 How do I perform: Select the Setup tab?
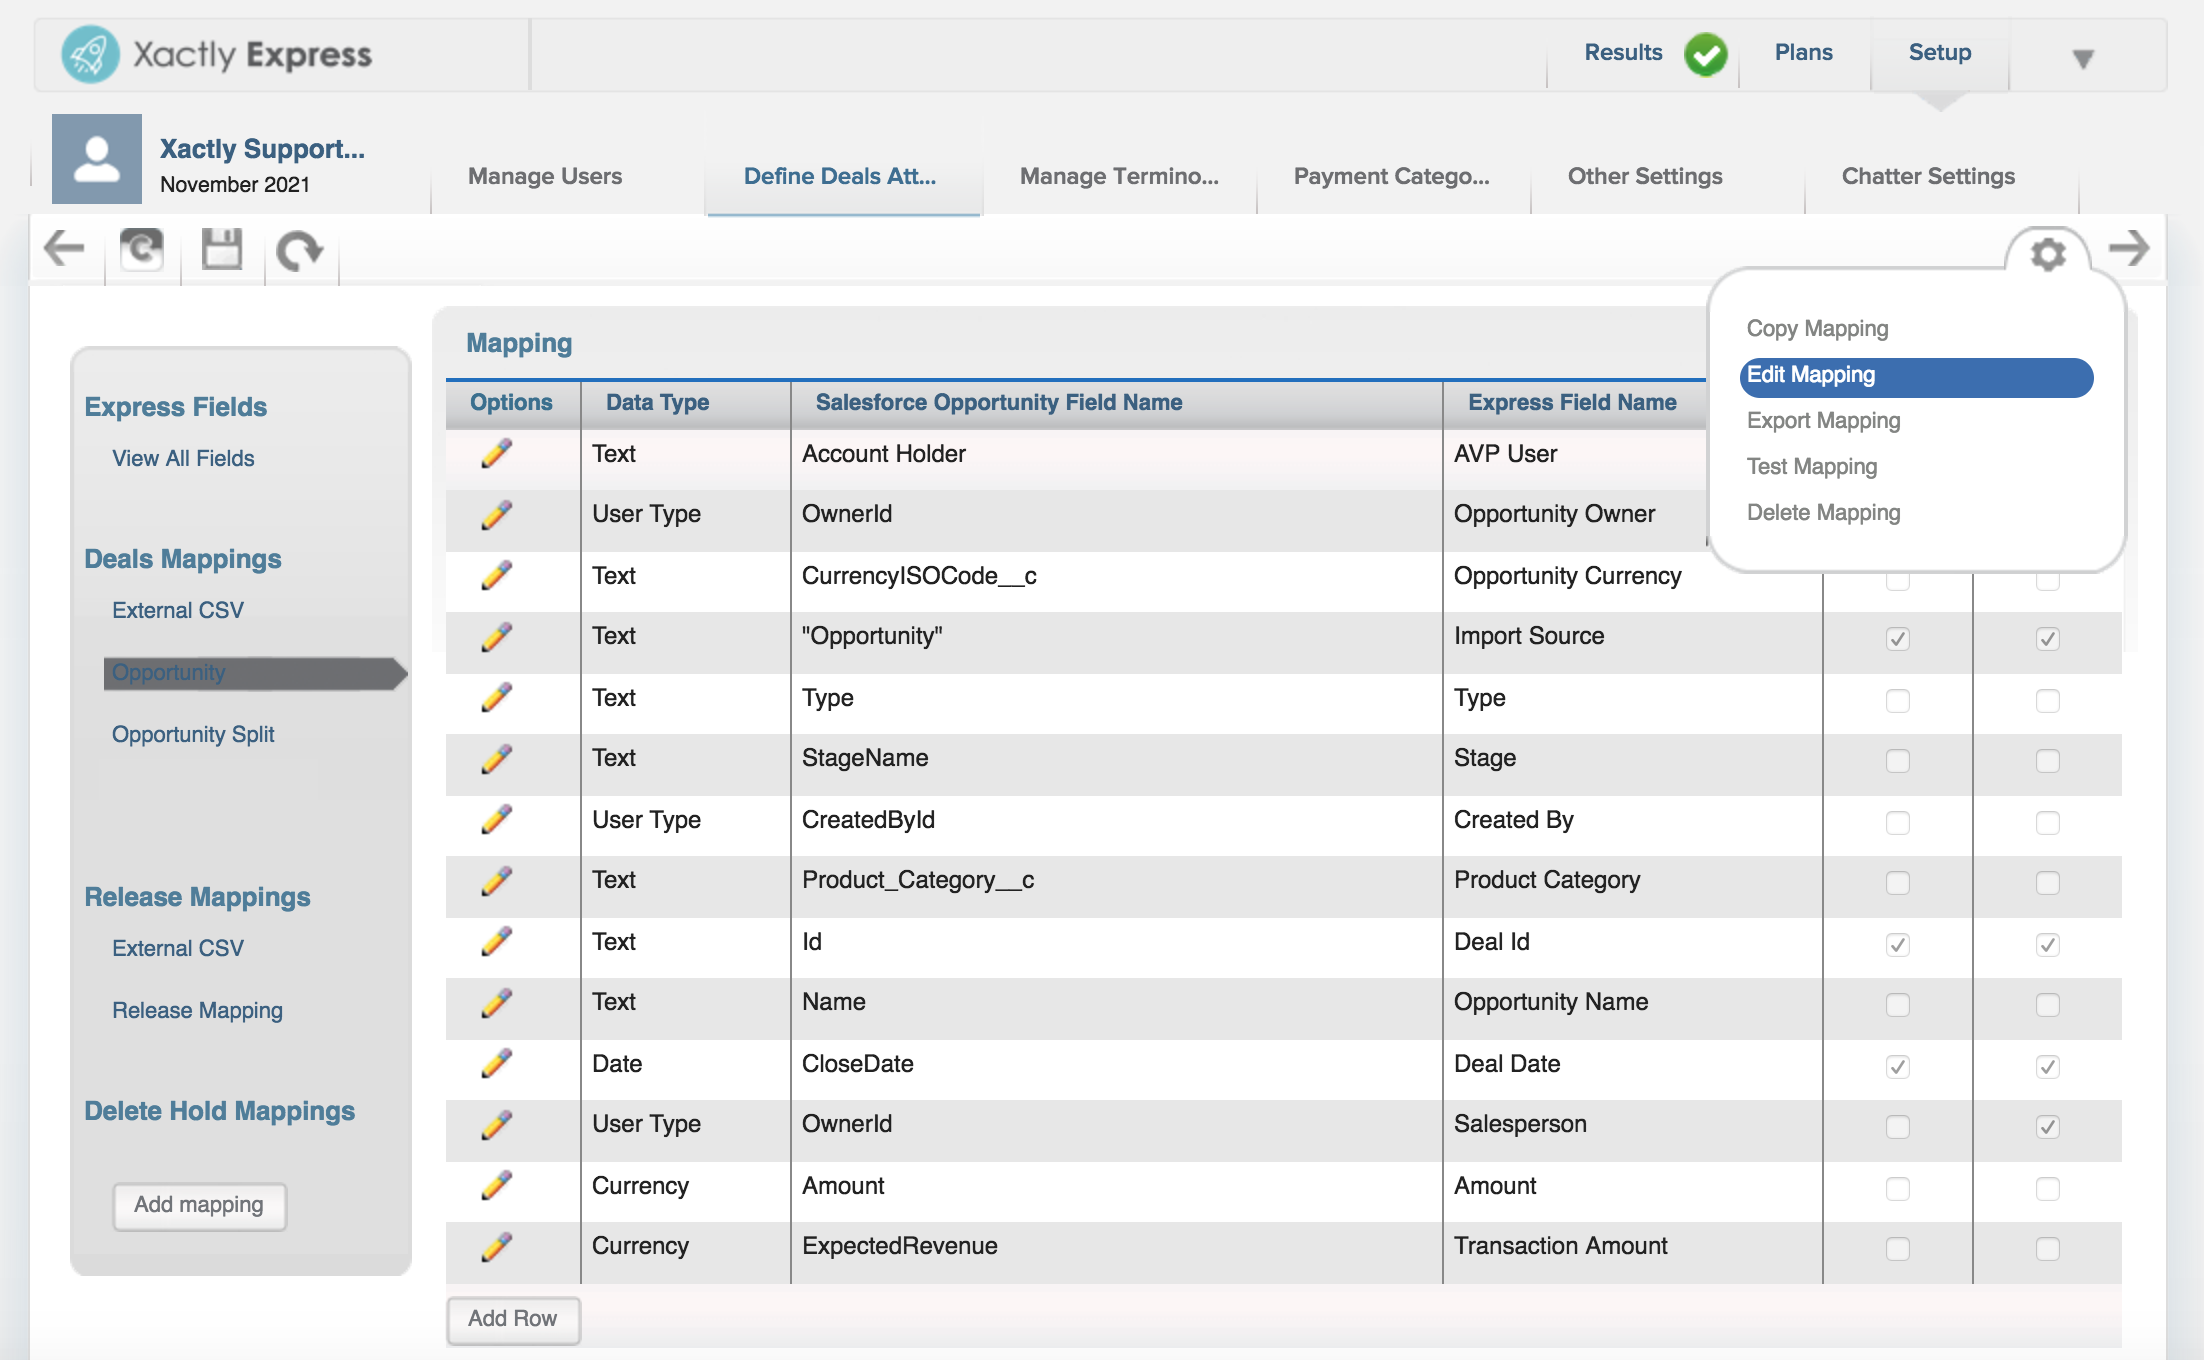(x=1940, y=52)
